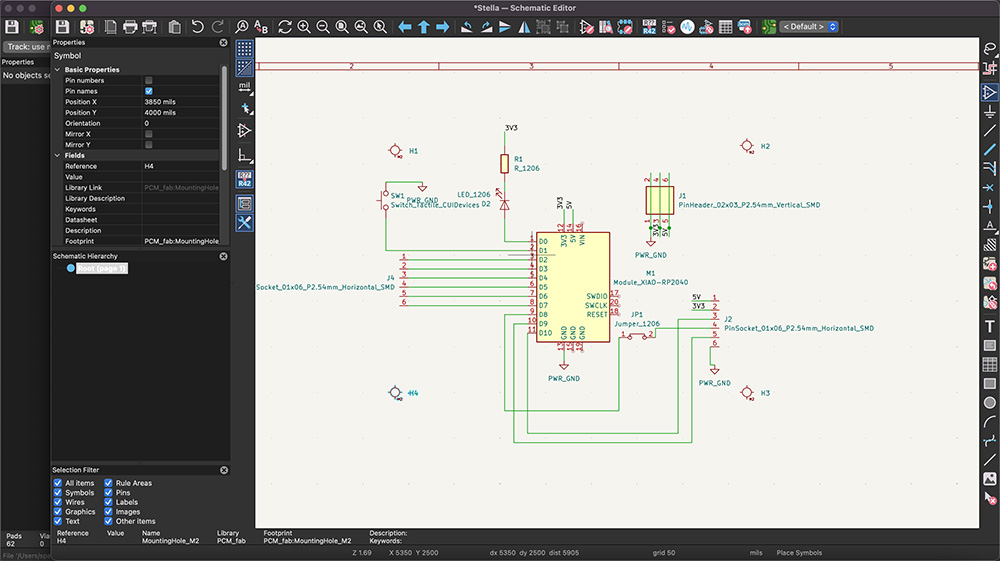This screenshot has height=561, width=1000.
Task: Click the Undo arrow
Action: tap(198, 27)
